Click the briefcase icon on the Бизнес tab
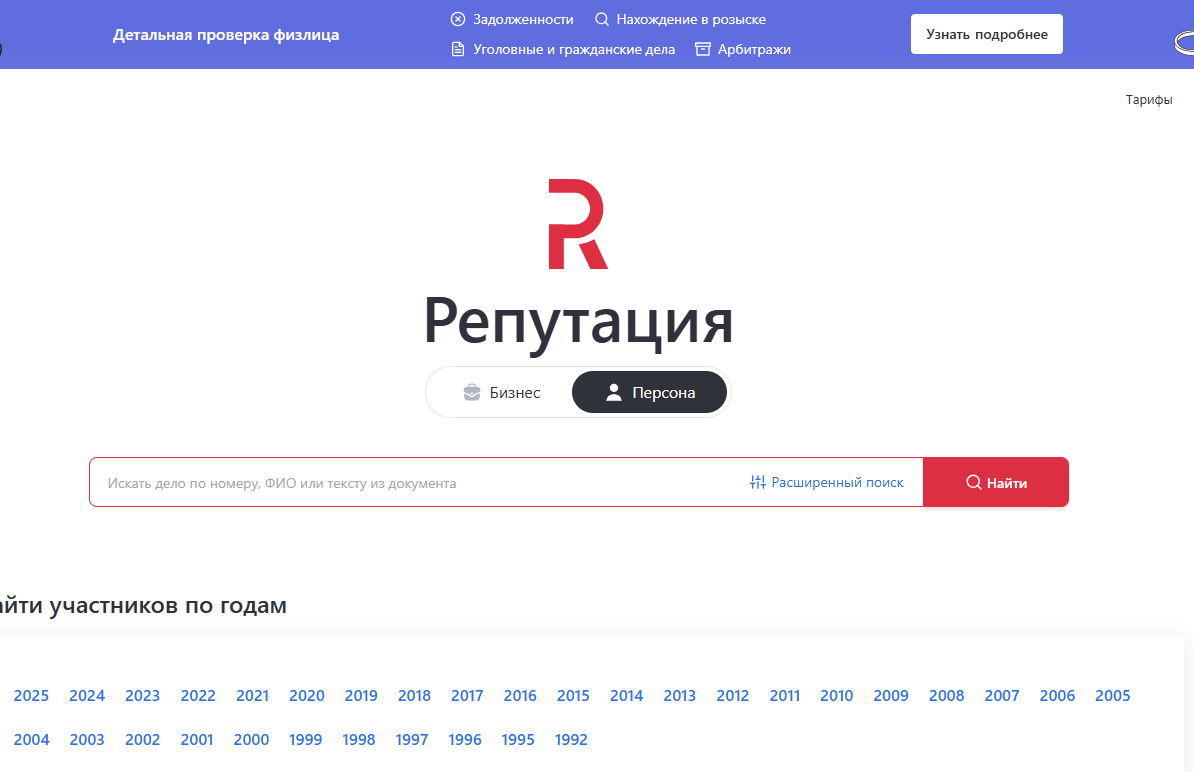Viewport: 1194px width, 772px height. 471,392
